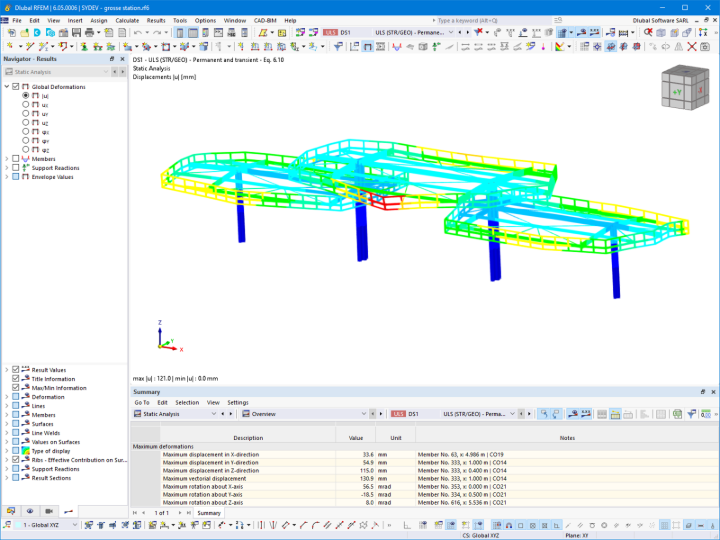
Task: Toggle the Max/Min Information checkbox
Action: [16, 388]
